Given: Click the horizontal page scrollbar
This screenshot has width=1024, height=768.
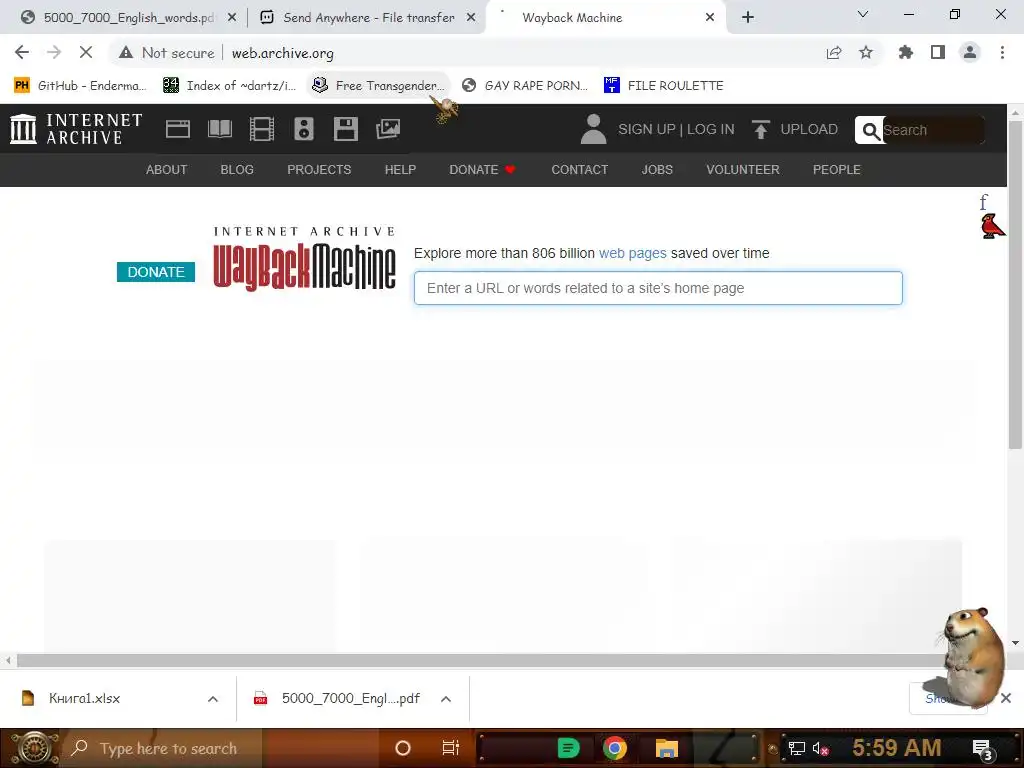Looking at the screenshot, I should pos(480,660).
